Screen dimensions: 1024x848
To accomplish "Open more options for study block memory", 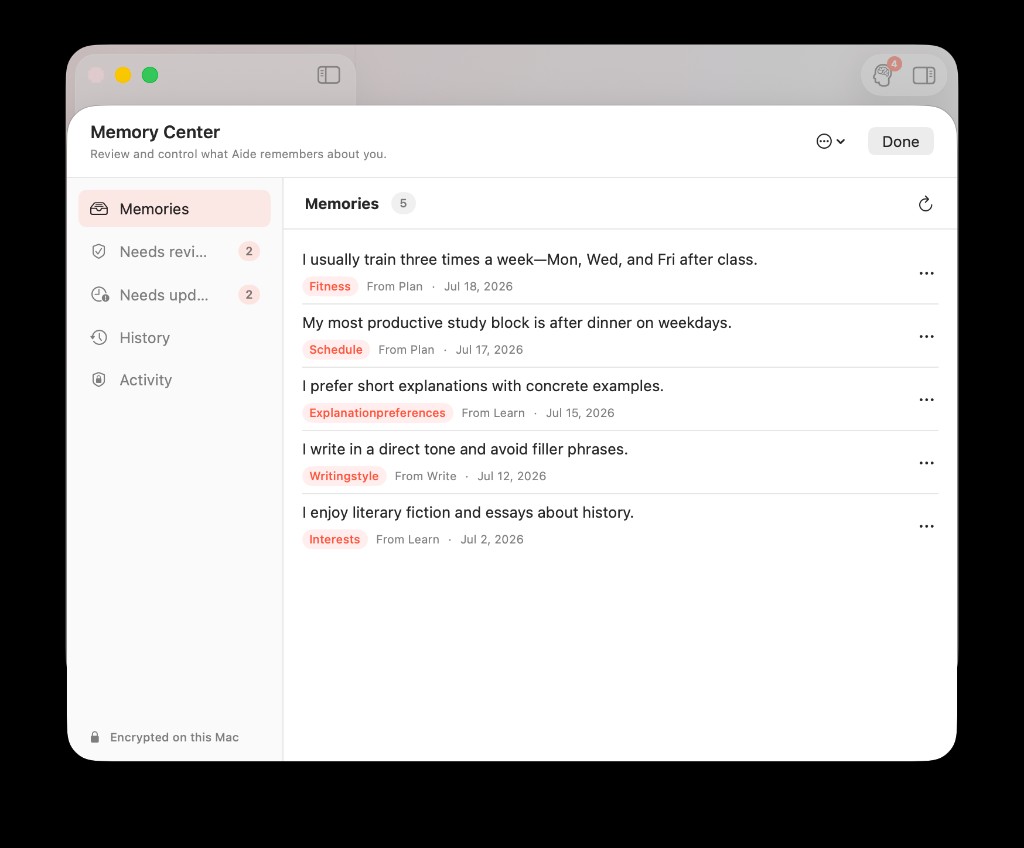I will (x=926, y=336).
